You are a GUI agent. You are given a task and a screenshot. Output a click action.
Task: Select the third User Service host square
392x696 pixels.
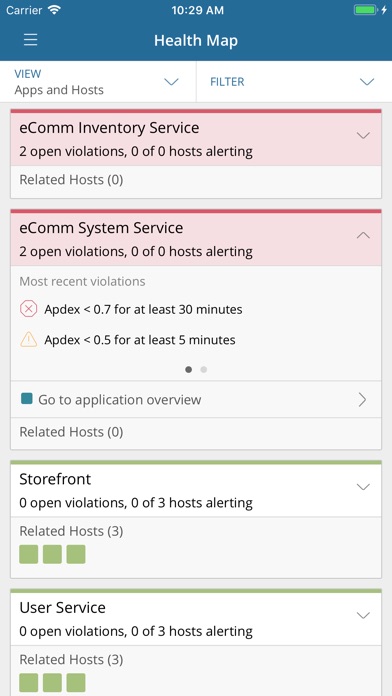point(76,683)
